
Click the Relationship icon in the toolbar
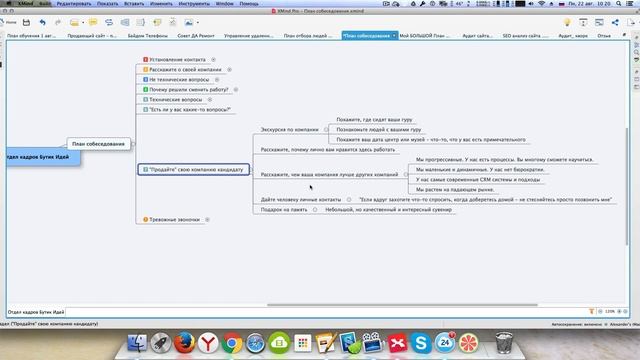109,22
